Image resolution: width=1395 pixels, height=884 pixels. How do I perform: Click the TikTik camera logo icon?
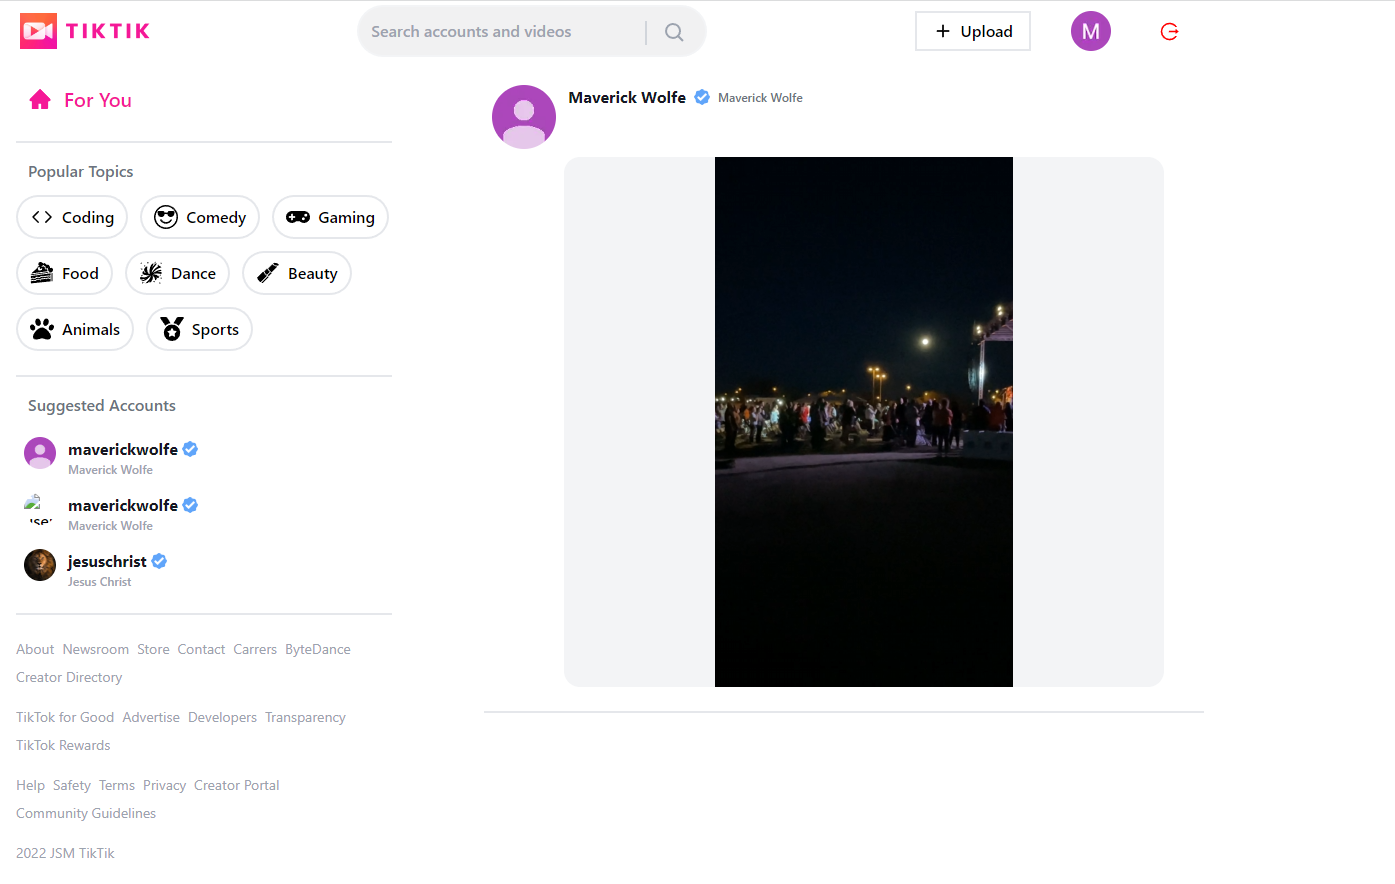pyautogui.click(x=38, y=31)
